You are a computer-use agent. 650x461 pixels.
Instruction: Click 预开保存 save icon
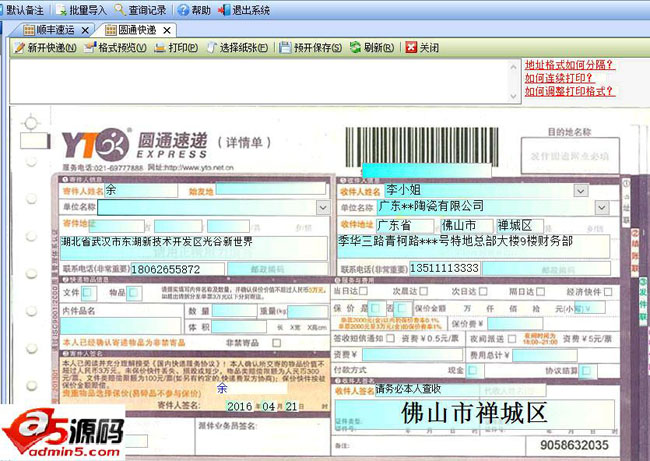[285, 48]
